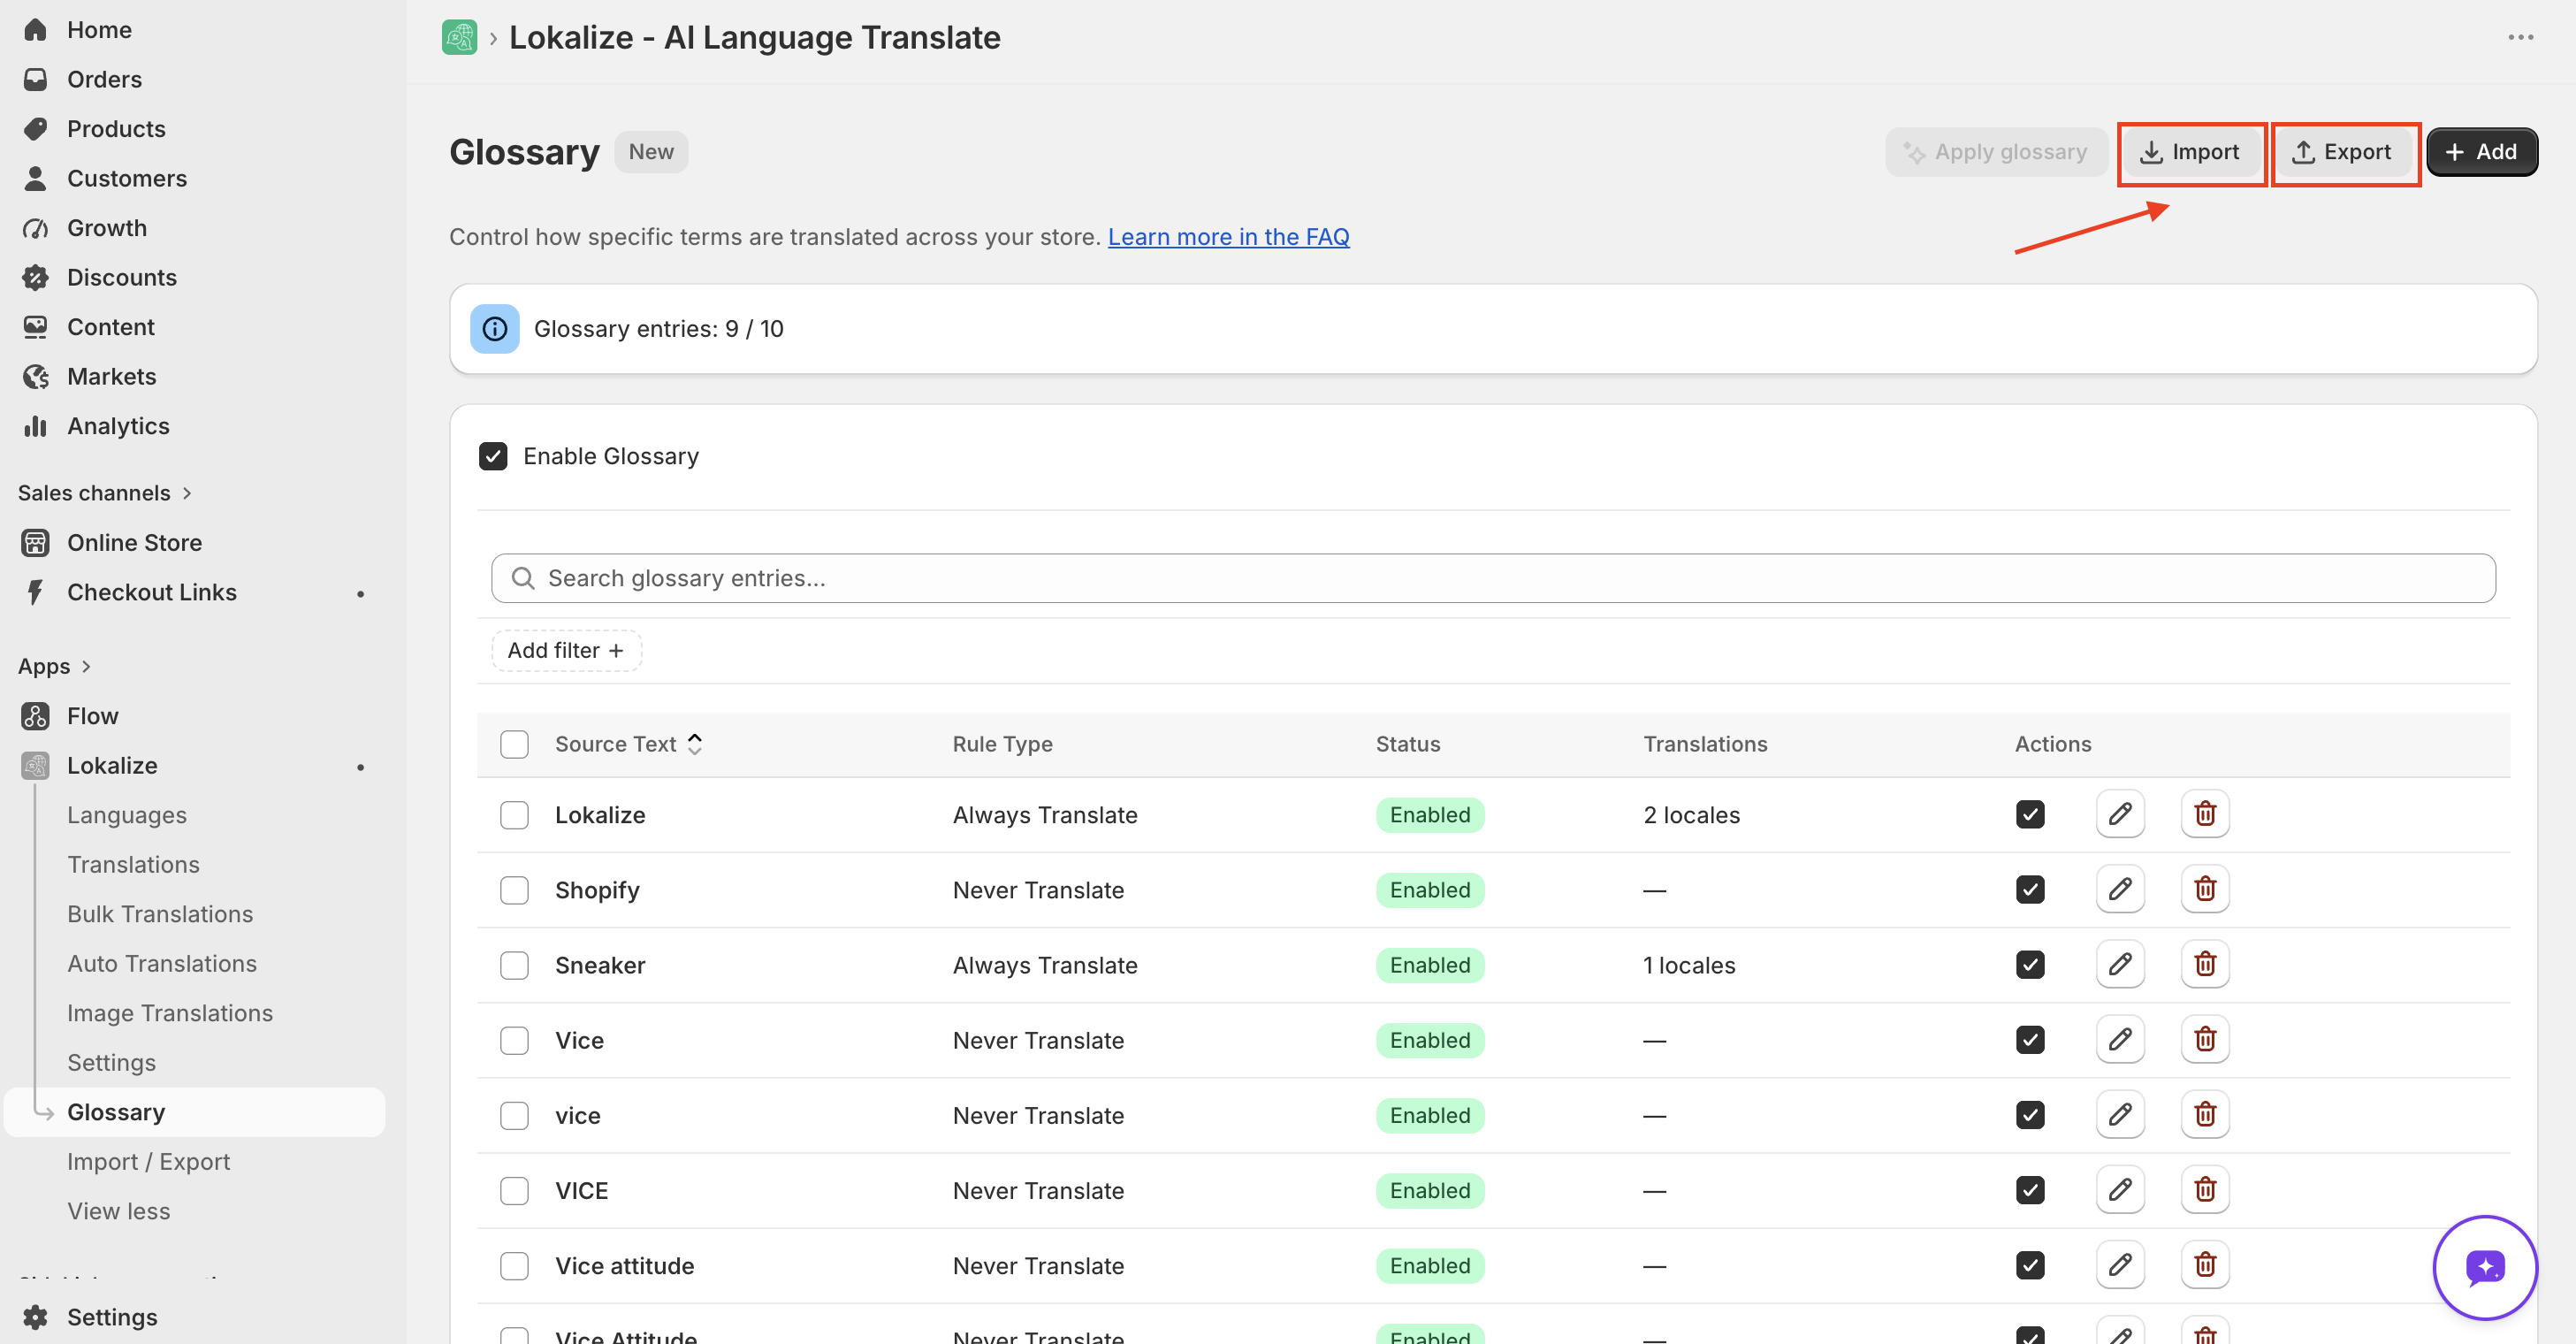2576x1344 pixels.
Task: Click the Markets globe icon
Action: pyautogui.click(x=36, y=376)
